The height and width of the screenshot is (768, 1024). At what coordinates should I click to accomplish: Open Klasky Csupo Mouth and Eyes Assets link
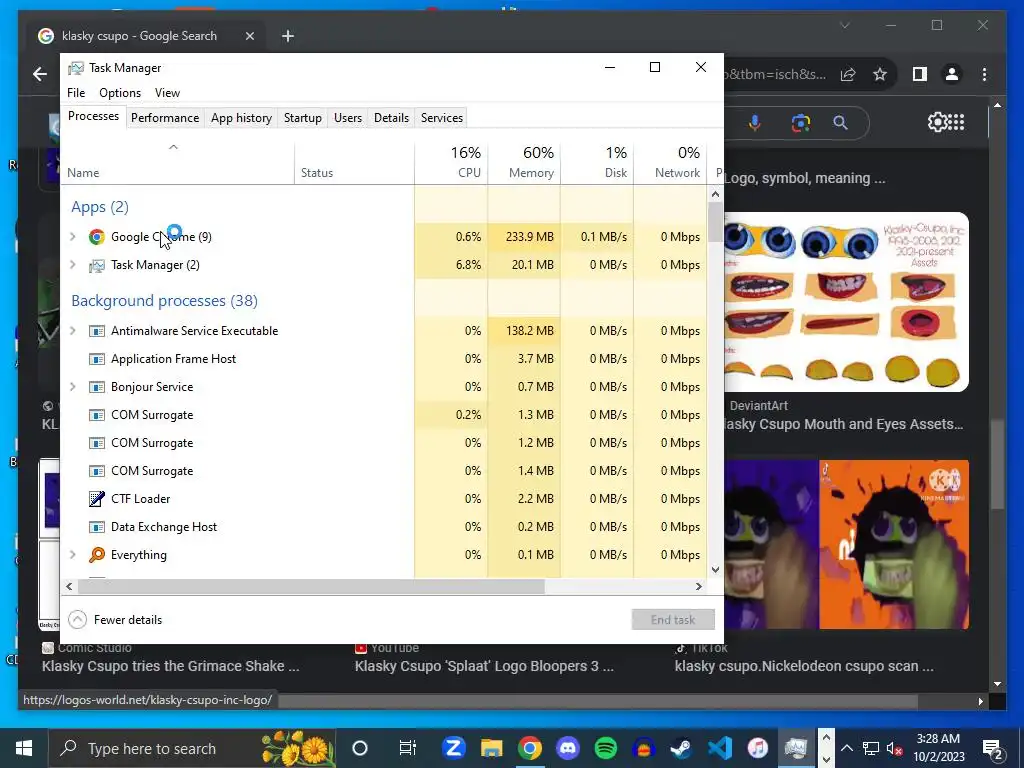click(842, 424)
